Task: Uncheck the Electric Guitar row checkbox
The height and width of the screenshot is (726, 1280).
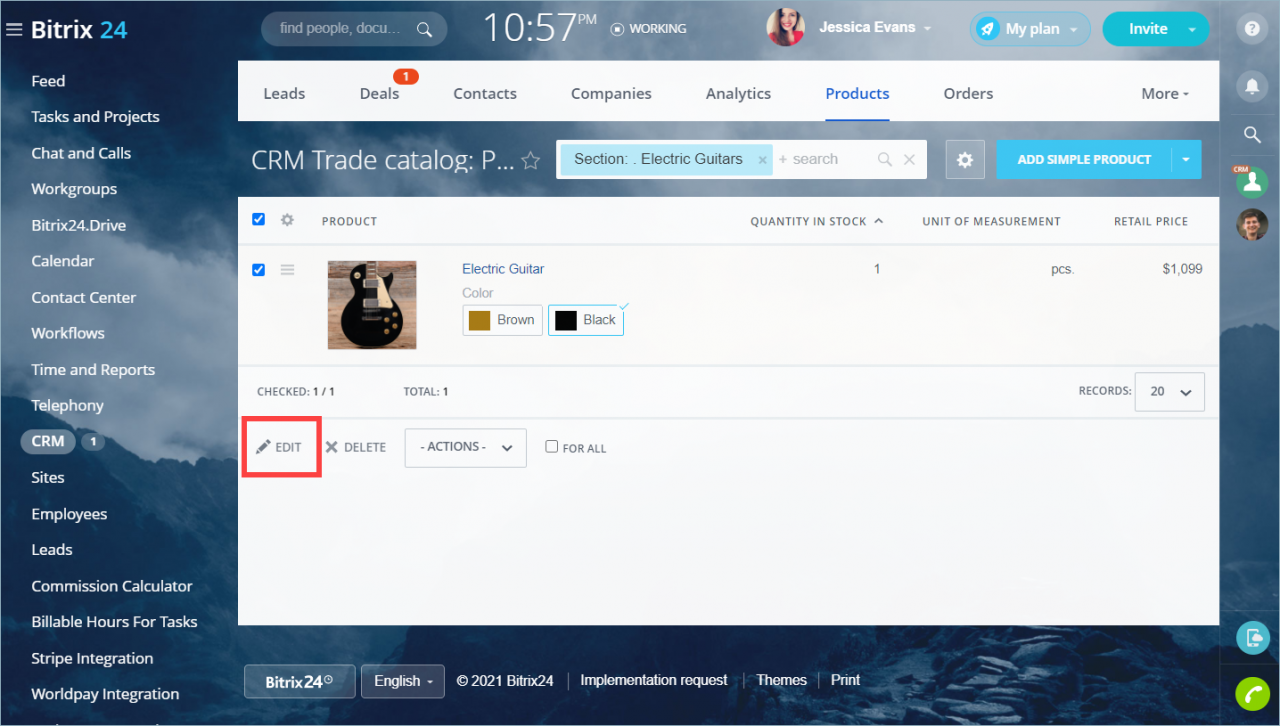Action: click(x=259, y=269)
